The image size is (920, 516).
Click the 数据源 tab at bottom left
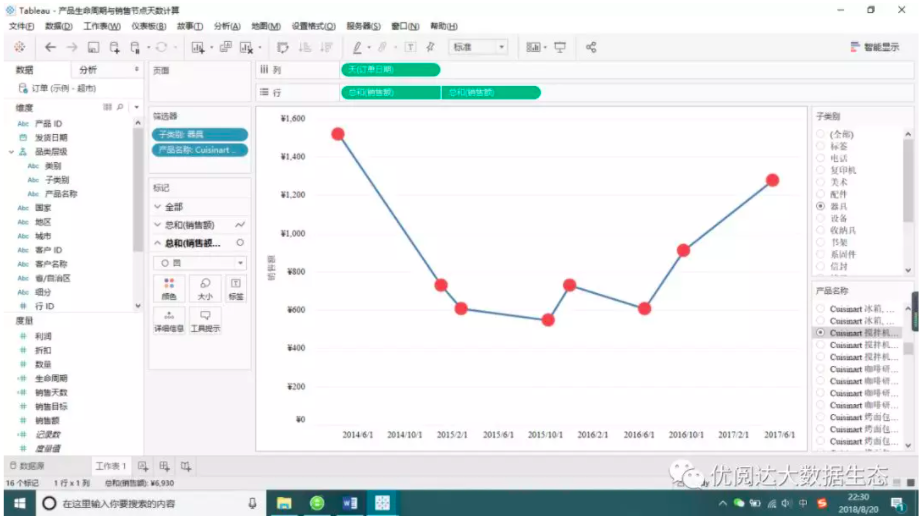click(27, 466)
